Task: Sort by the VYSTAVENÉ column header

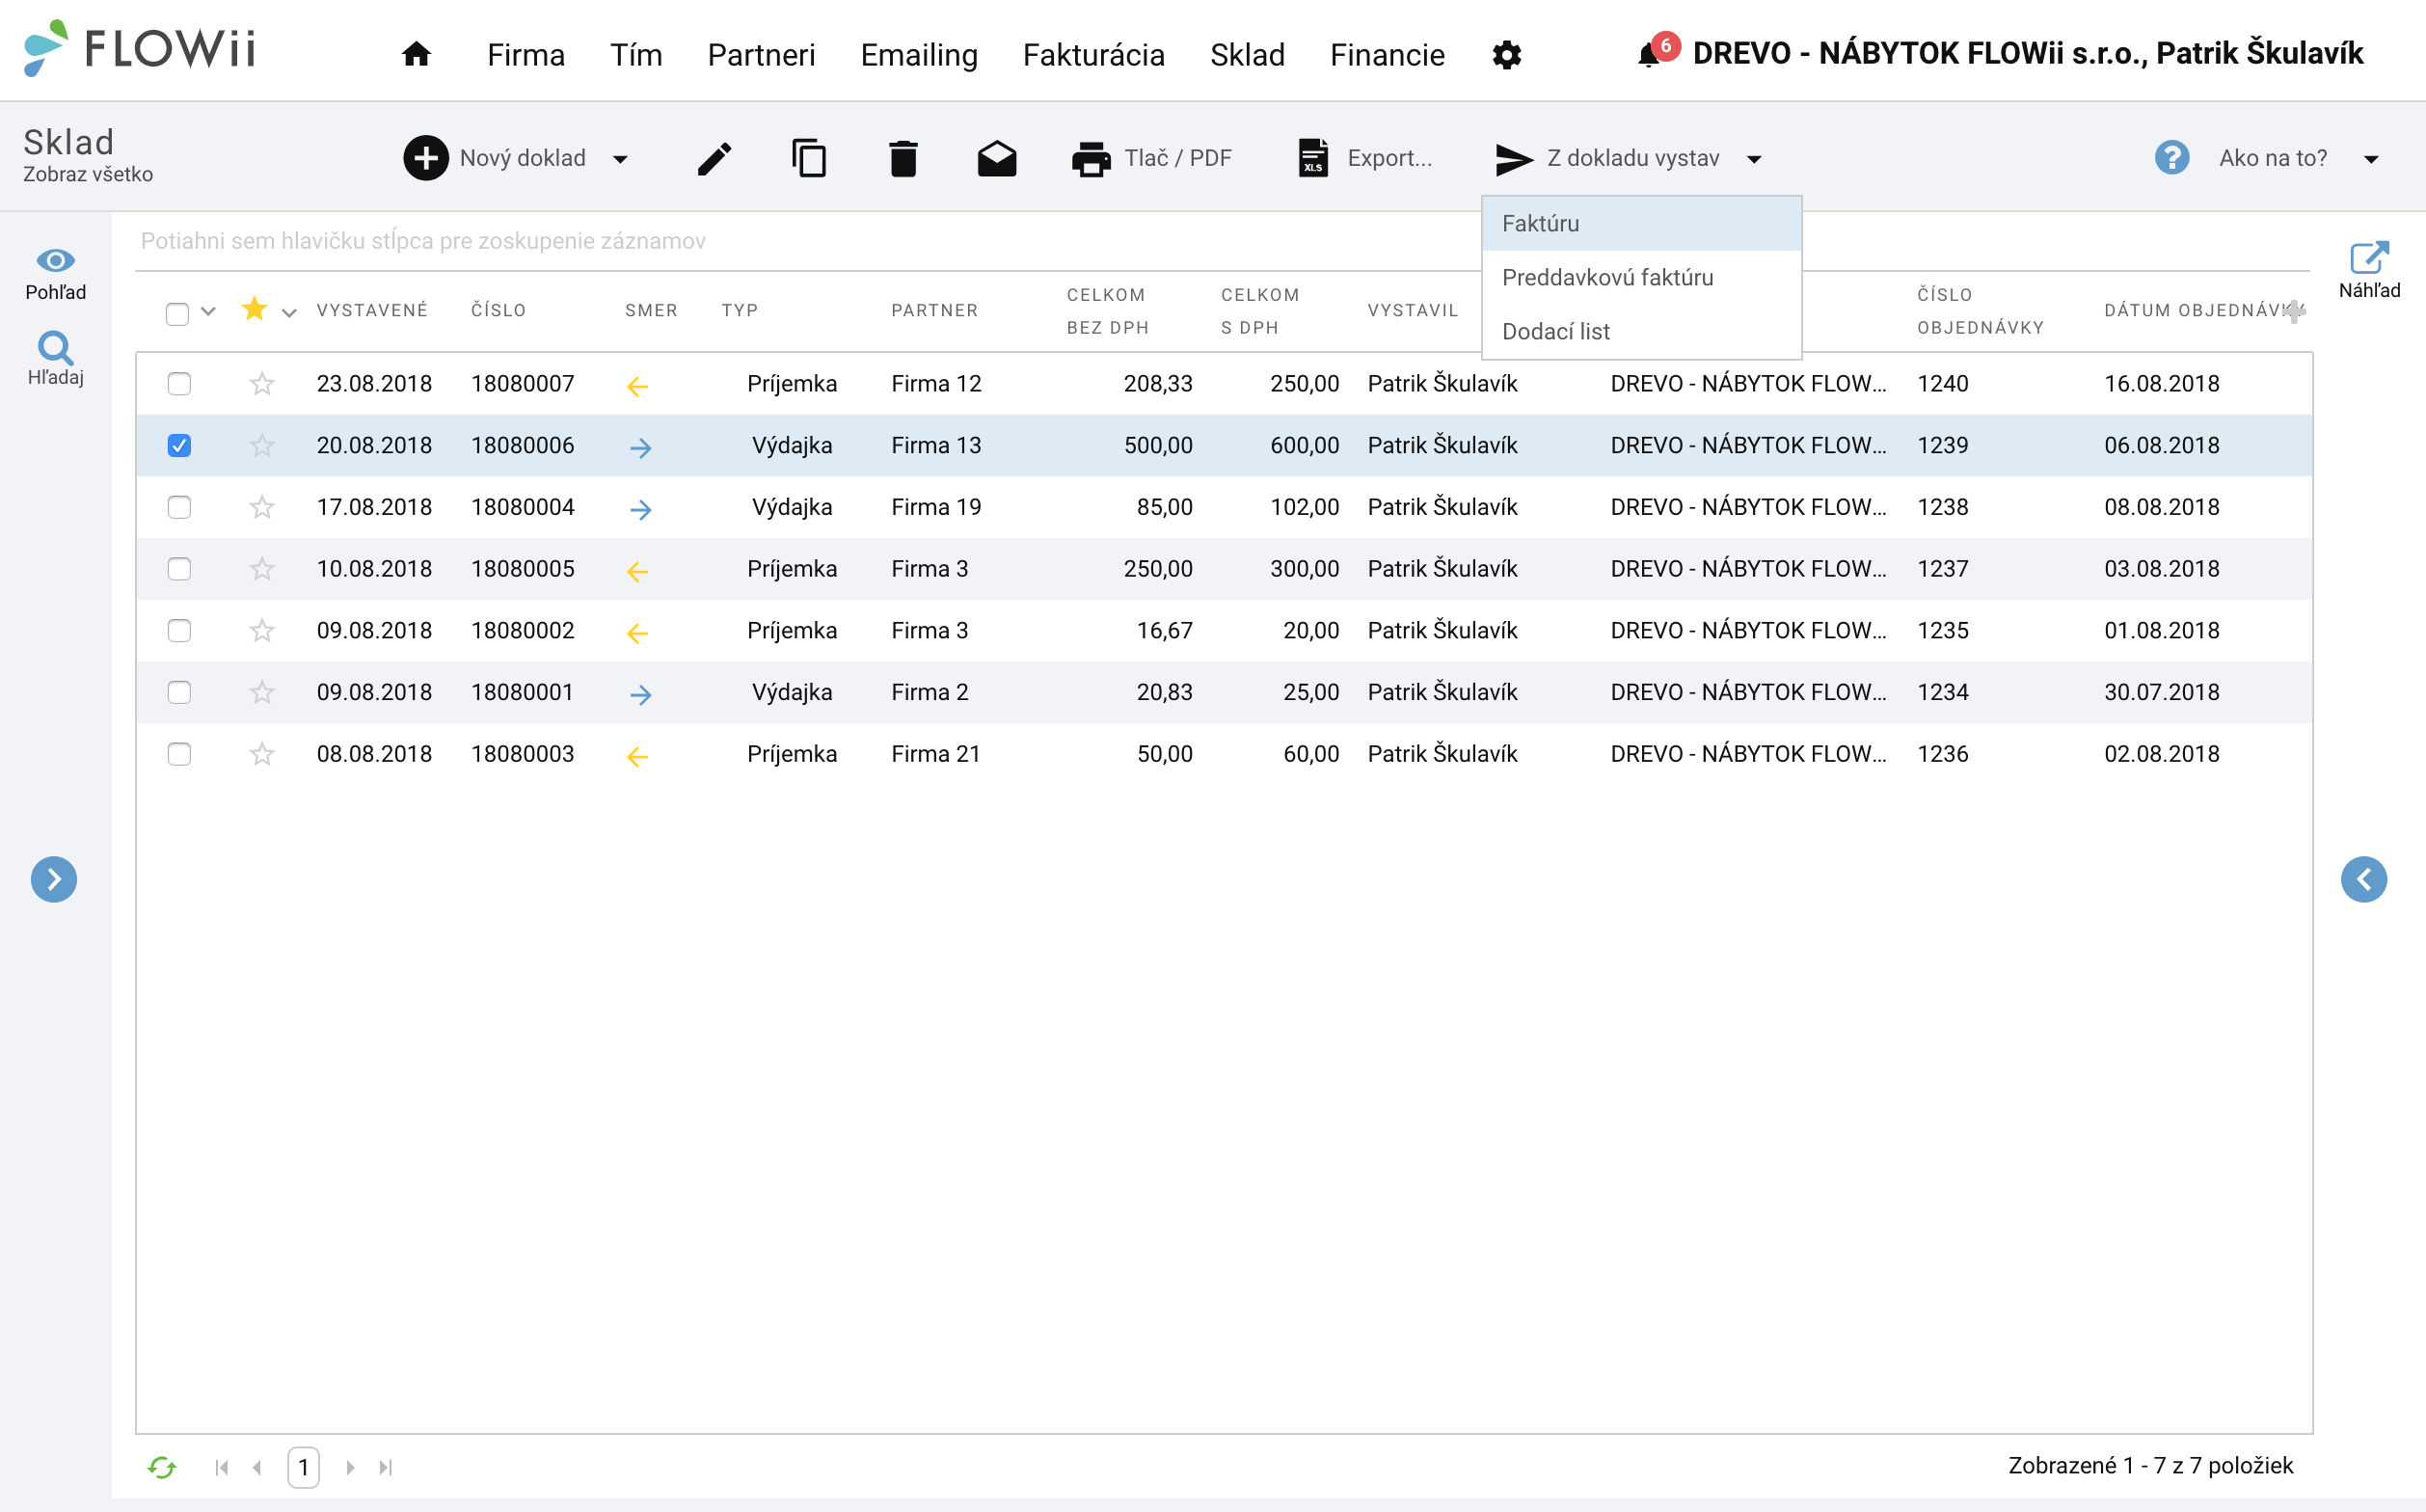Action: (x=372, y=310)
